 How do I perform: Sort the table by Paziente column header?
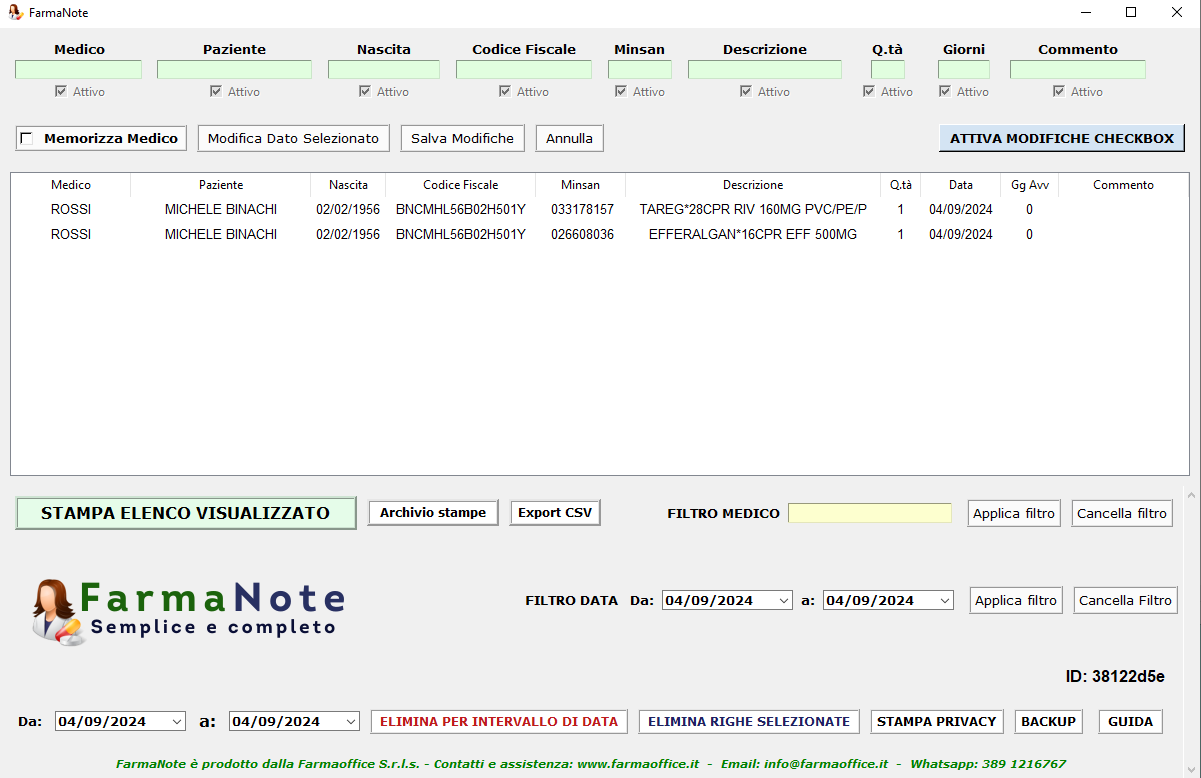click(220, 185)
